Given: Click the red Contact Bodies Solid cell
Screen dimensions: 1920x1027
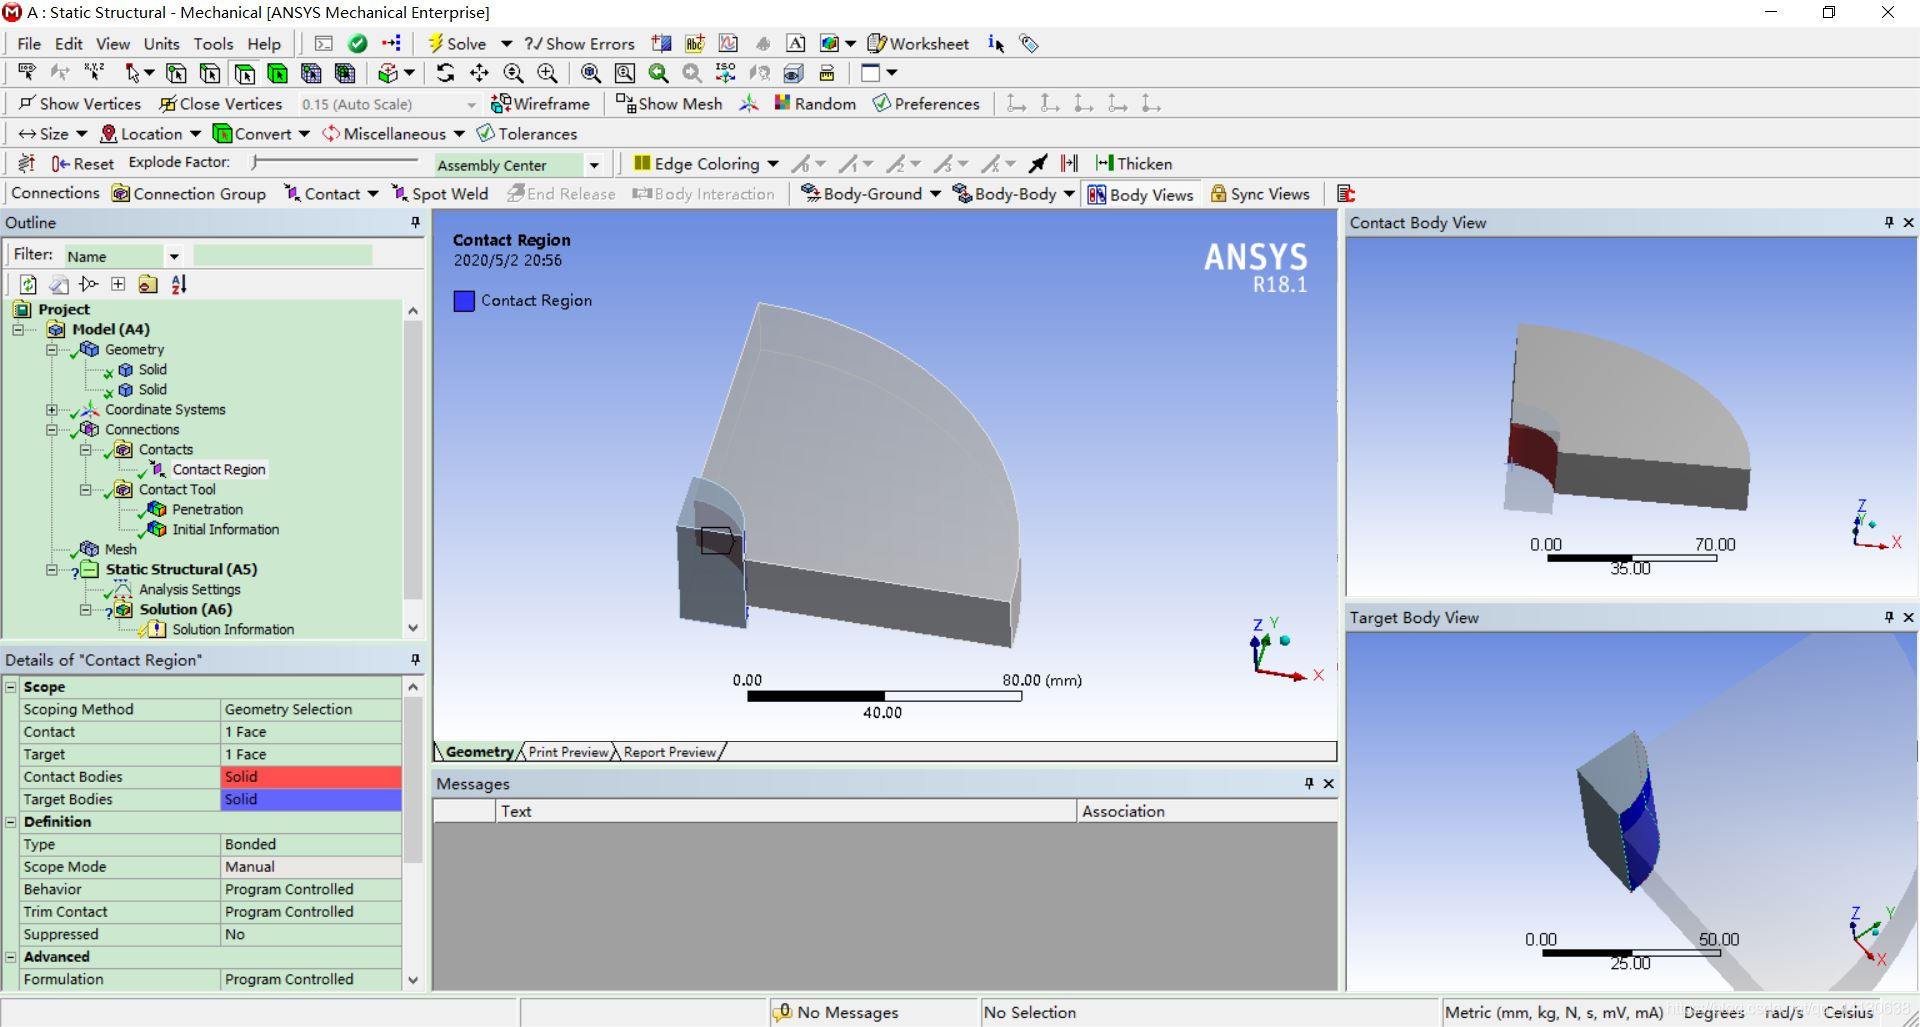Looking at the screenshot, I should point(311,777).
